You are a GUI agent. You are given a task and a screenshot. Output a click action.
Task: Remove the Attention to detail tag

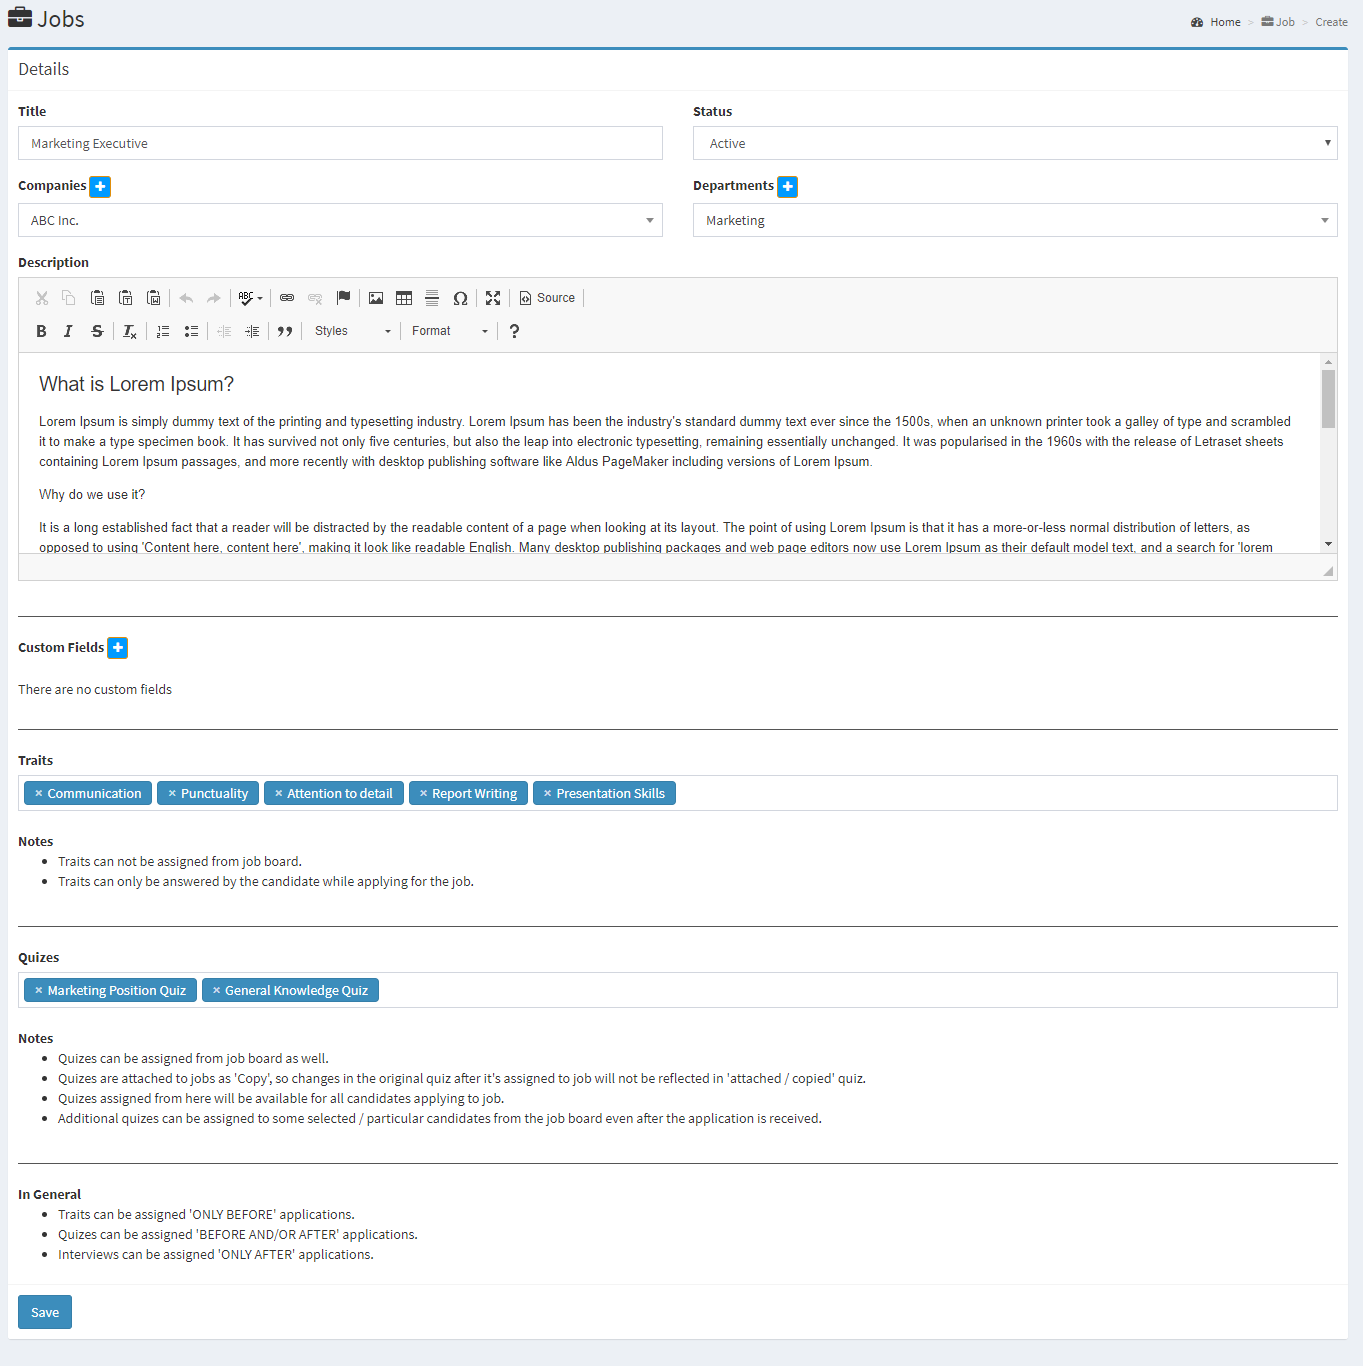[279, 793]
